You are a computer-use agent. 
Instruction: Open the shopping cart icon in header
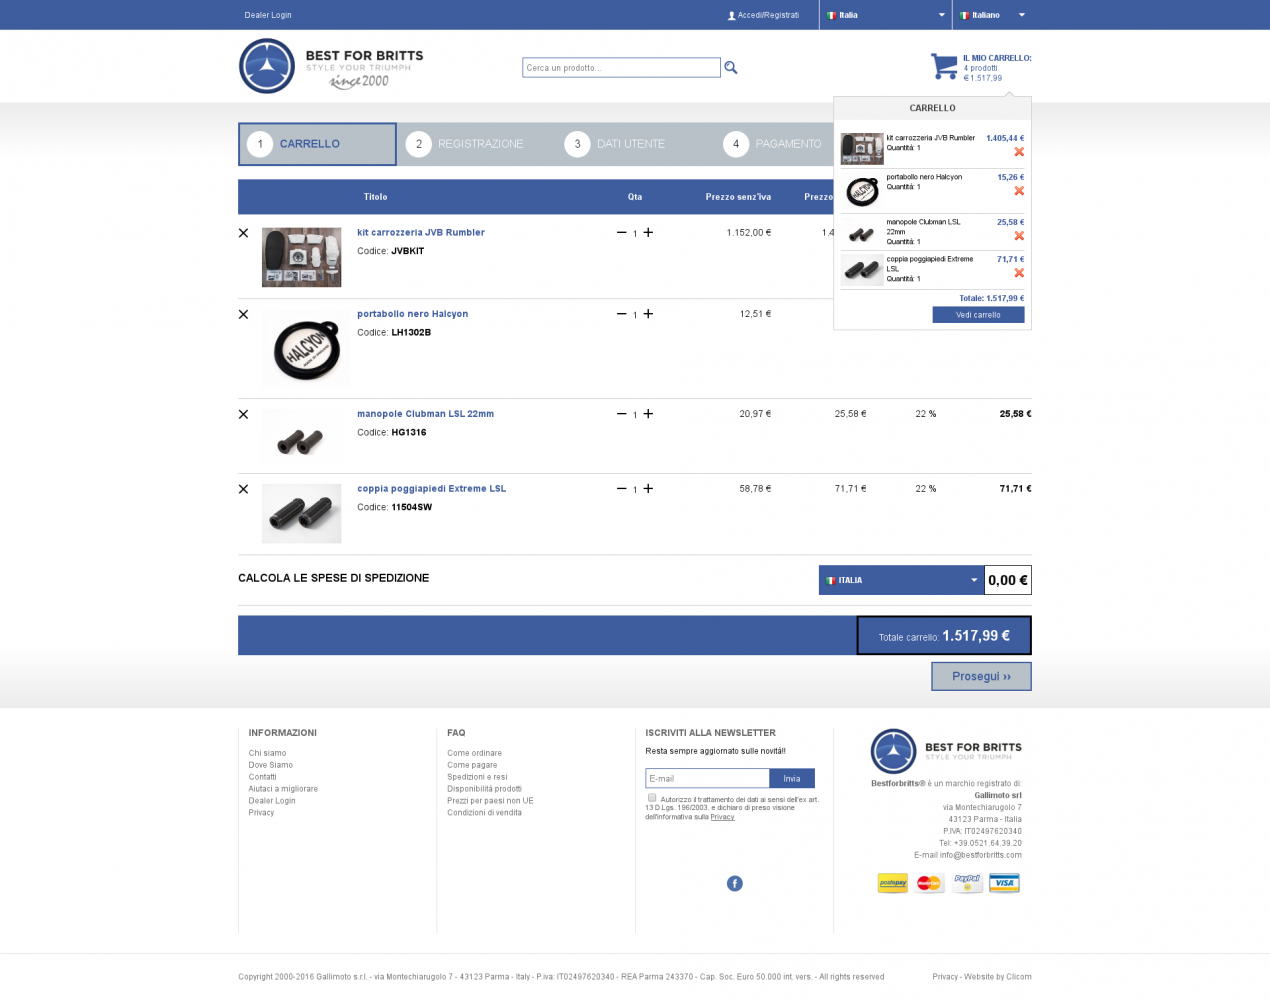[944, 66]
